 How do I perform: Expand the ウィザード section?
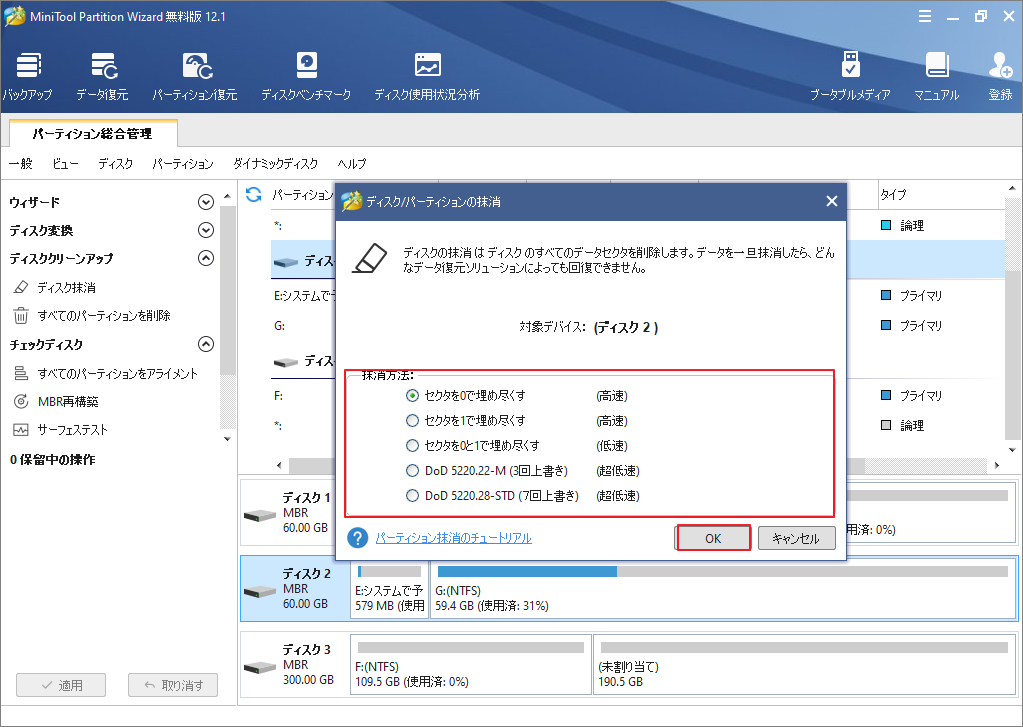206,202
